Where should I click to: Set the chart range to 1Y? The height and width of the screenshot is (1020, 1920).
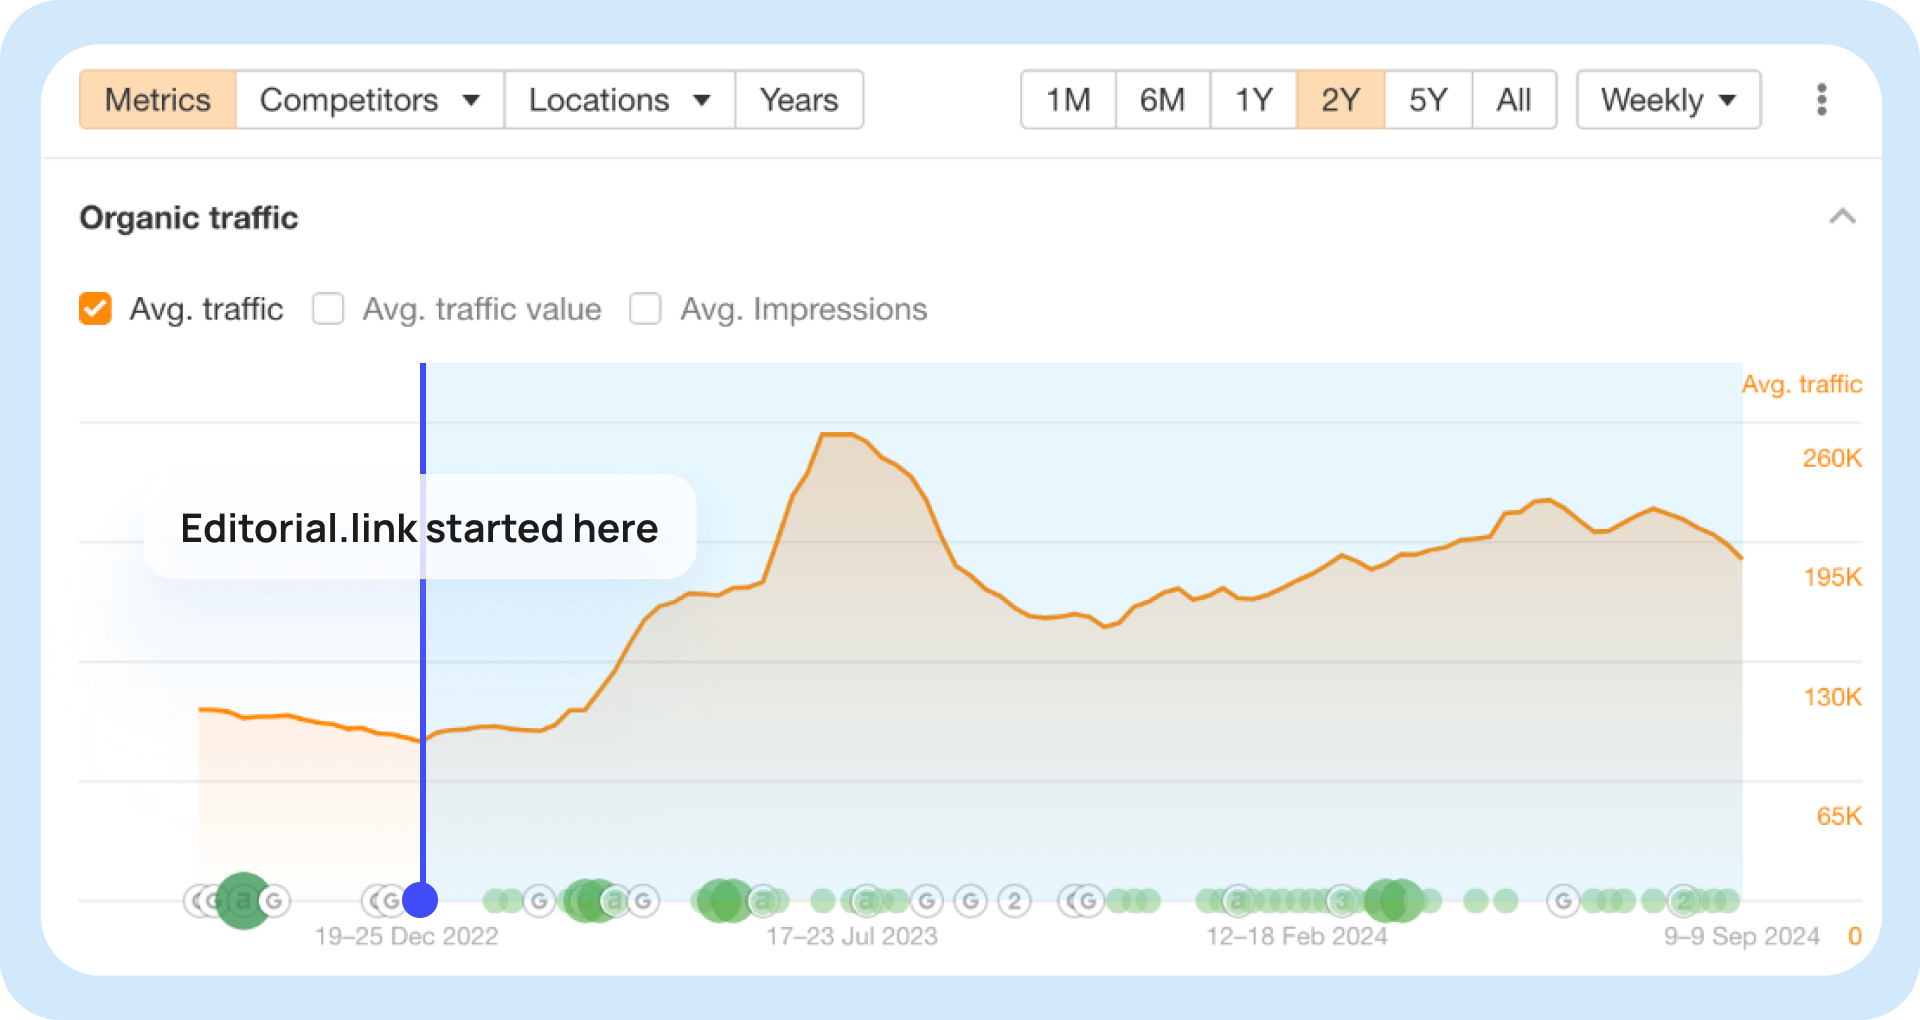pyautogui.click(x=1254, y=100)
